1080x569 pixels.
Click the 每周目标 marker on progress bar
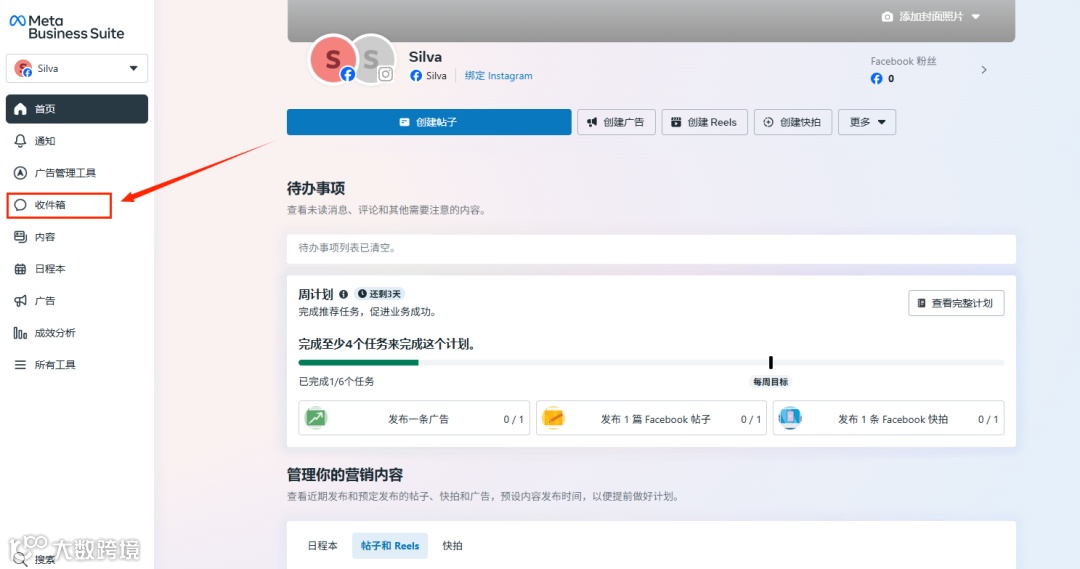coord(771,363)
